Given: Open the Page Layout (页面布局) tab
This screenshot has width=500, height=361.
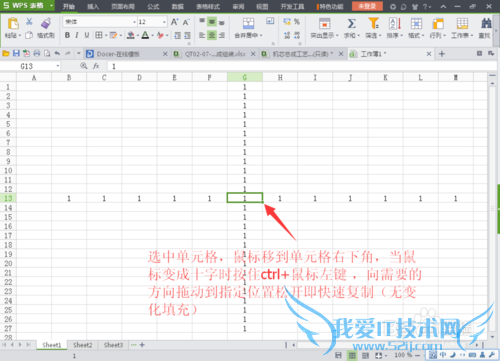Looking at the screenshot, I should [123, 6].
